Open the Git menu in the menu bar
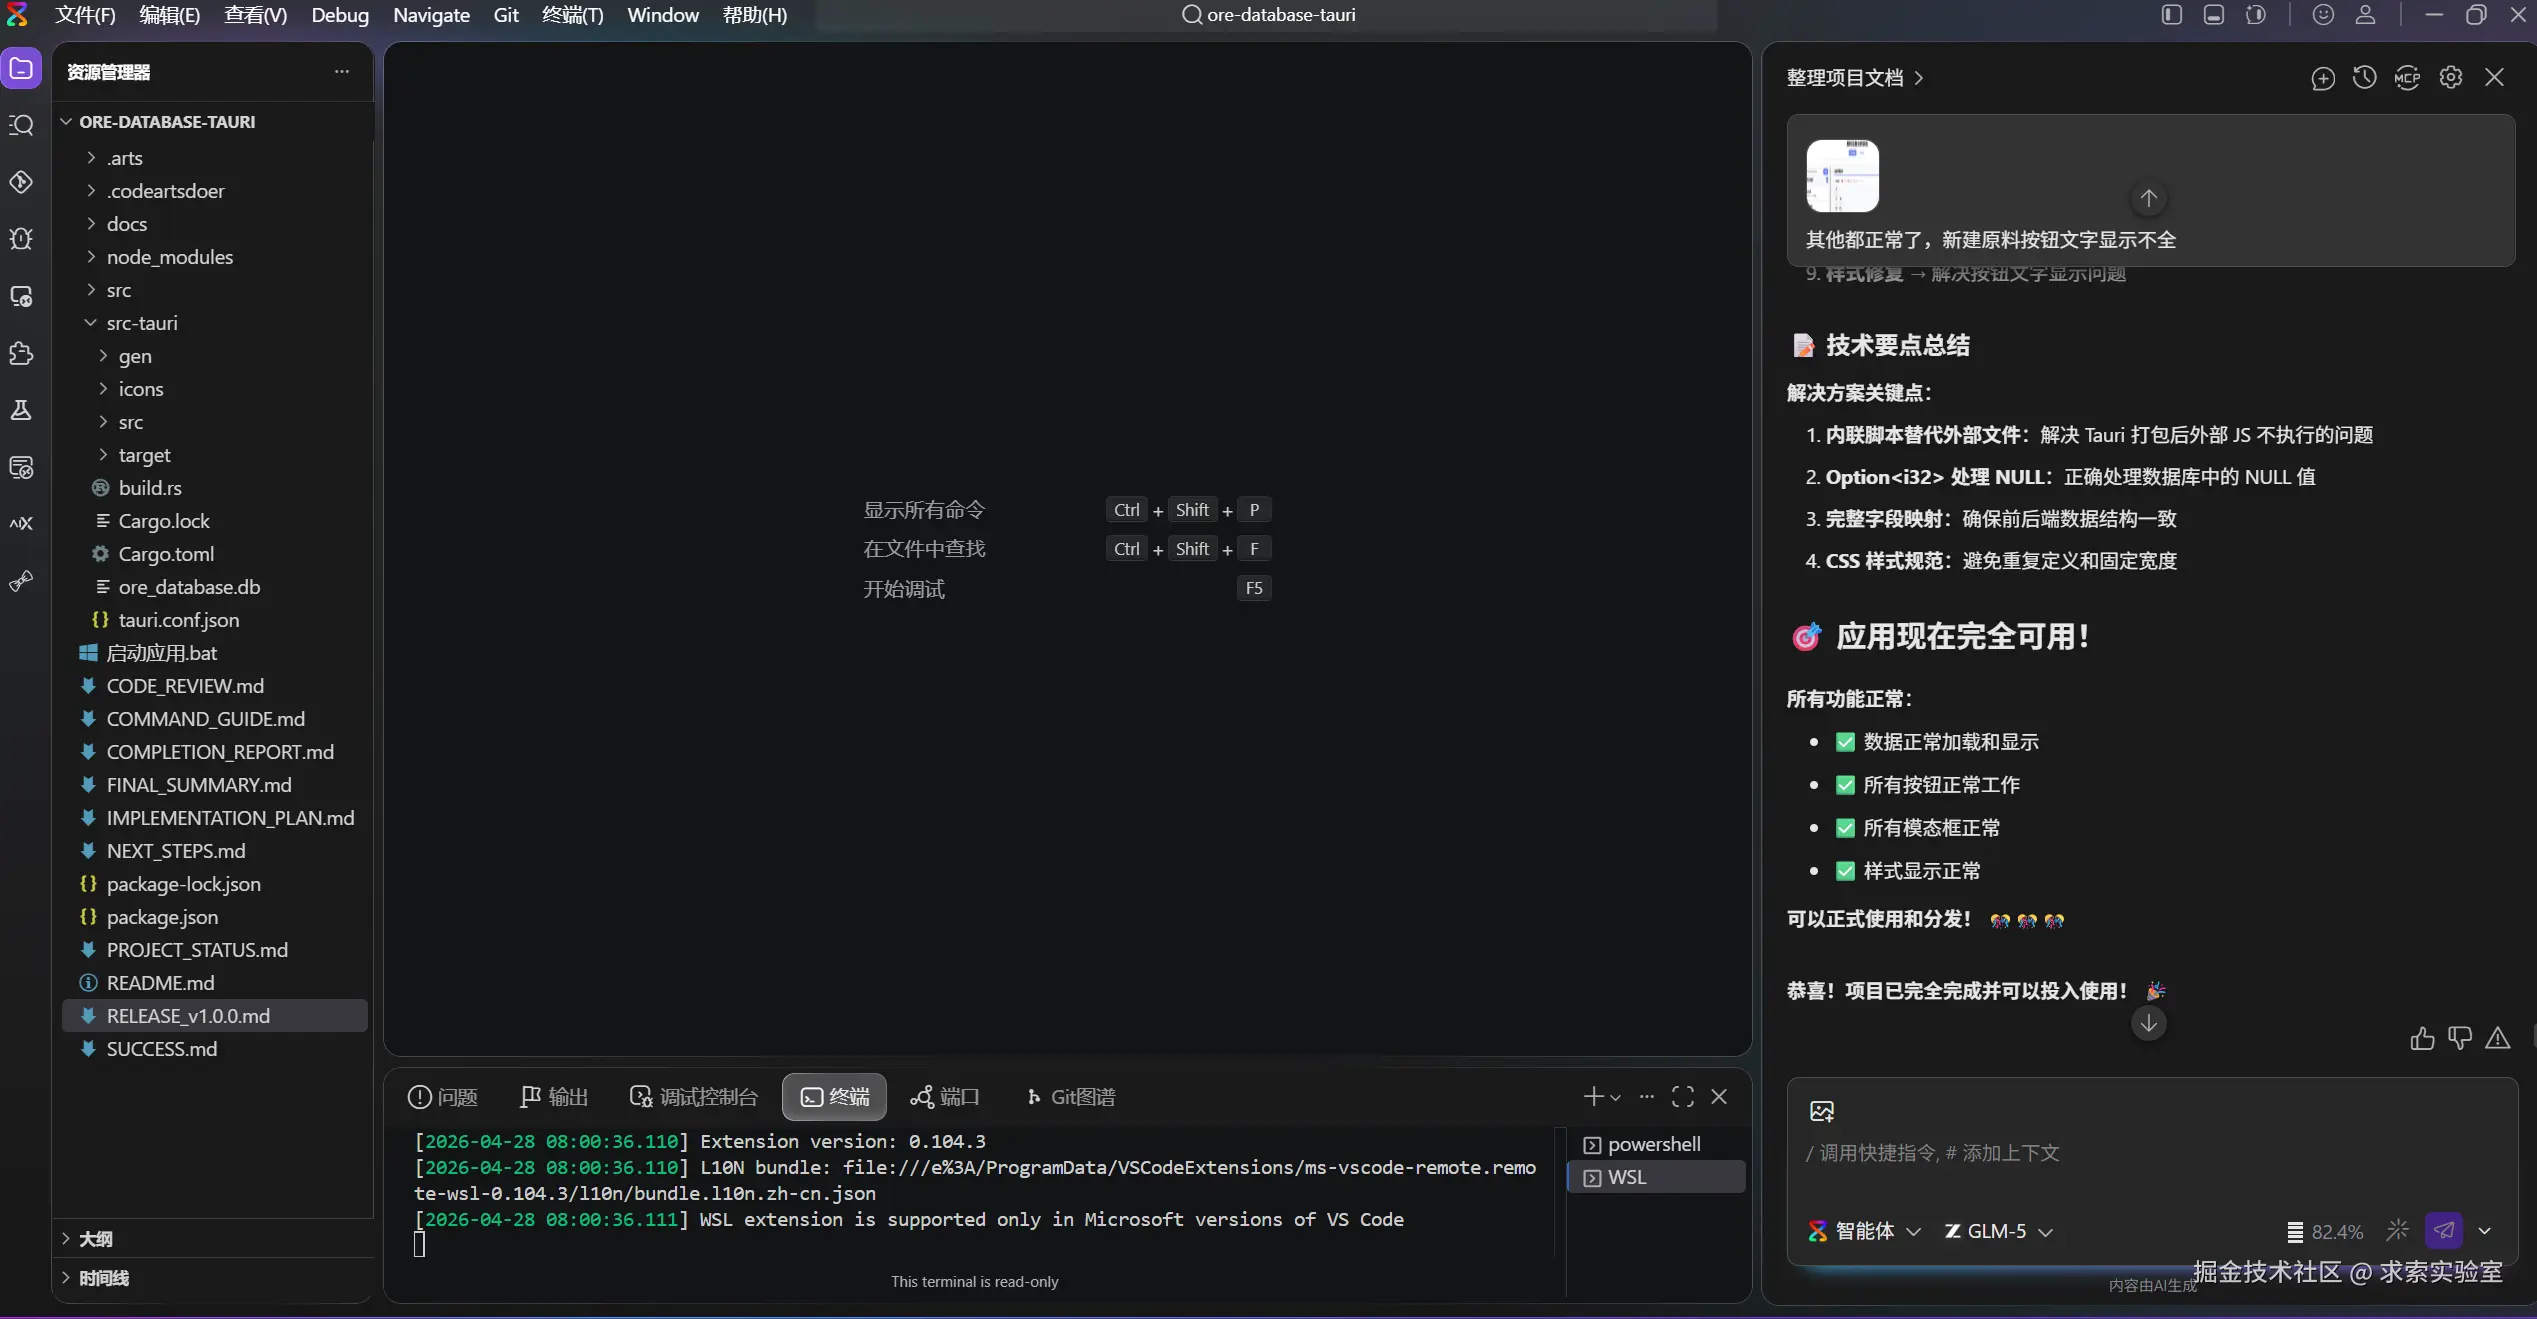 [505, 15]
